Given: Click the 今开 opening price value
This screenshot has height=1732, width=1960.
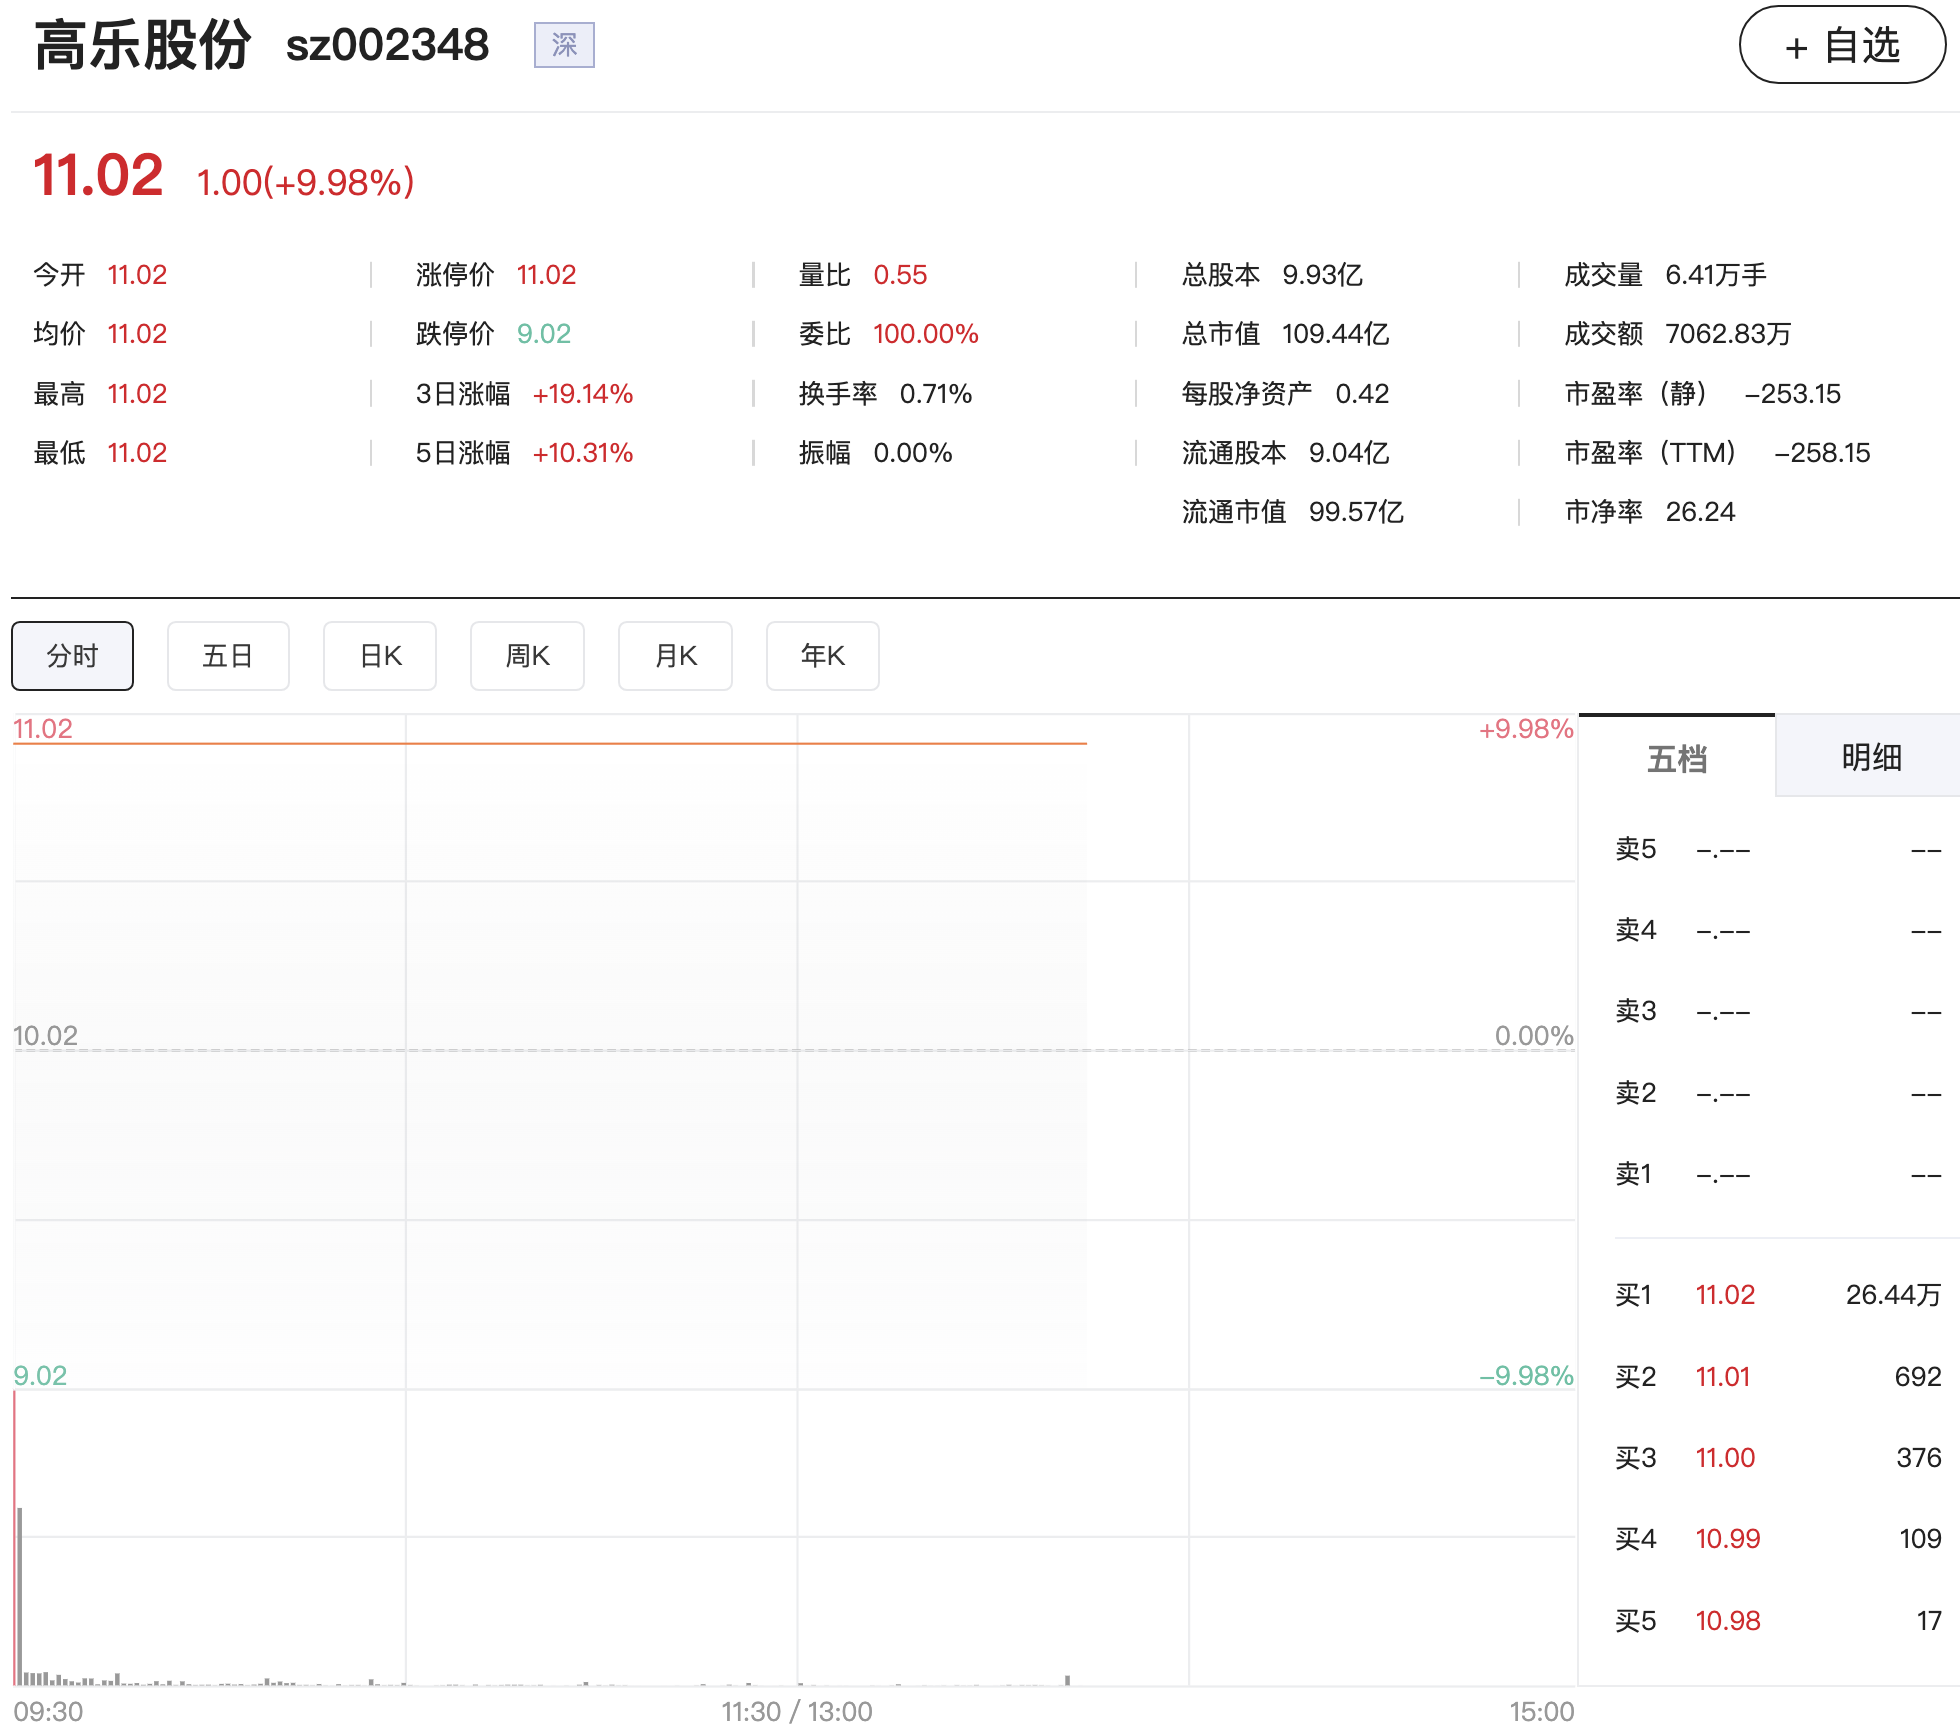Looking at the screenshot, I should [137, 275].
